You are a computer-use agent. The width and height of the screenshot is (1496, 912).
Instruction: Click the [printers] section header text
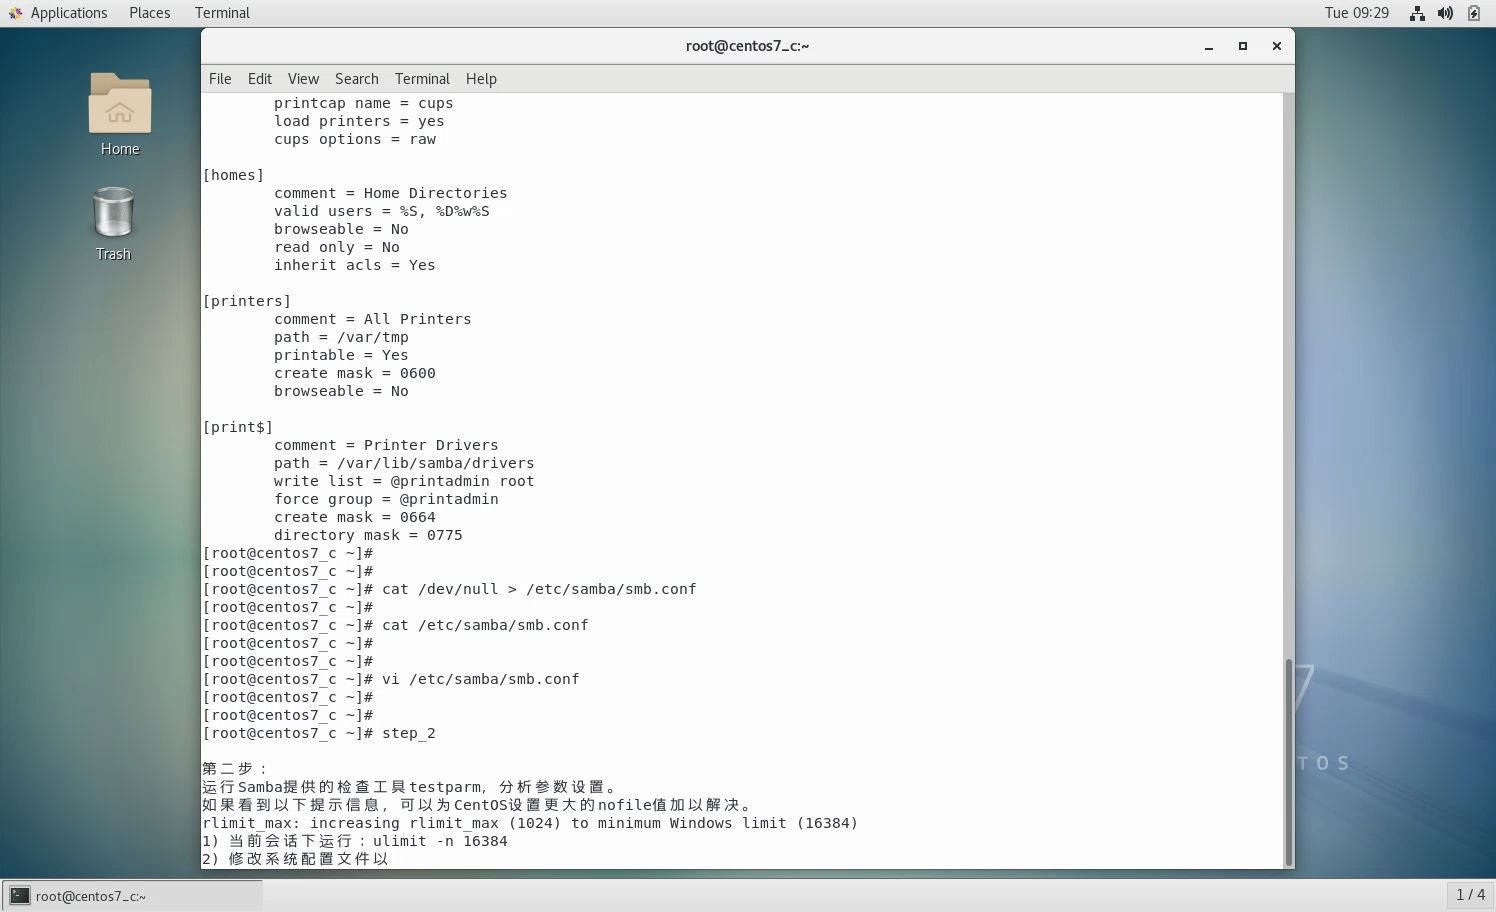[247, 301]
